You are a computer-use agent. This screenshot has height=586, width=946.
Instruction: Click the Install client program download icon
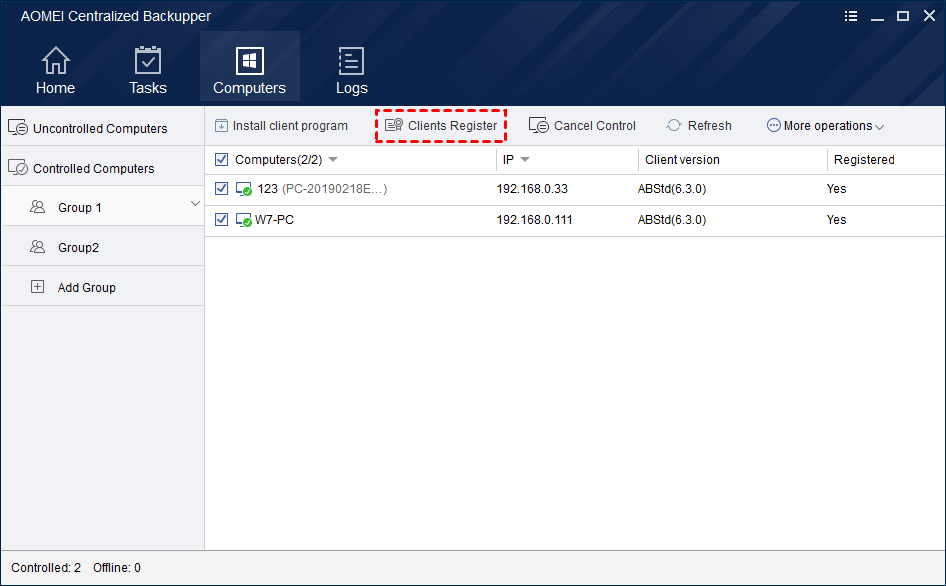point(221,126)
